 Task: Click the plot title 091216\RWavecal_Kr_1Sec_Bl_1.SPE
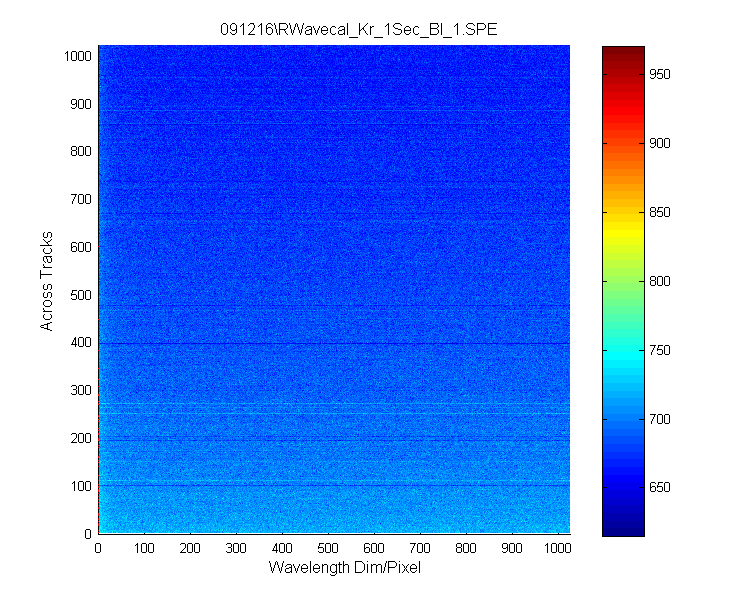[x=359, y=30]
